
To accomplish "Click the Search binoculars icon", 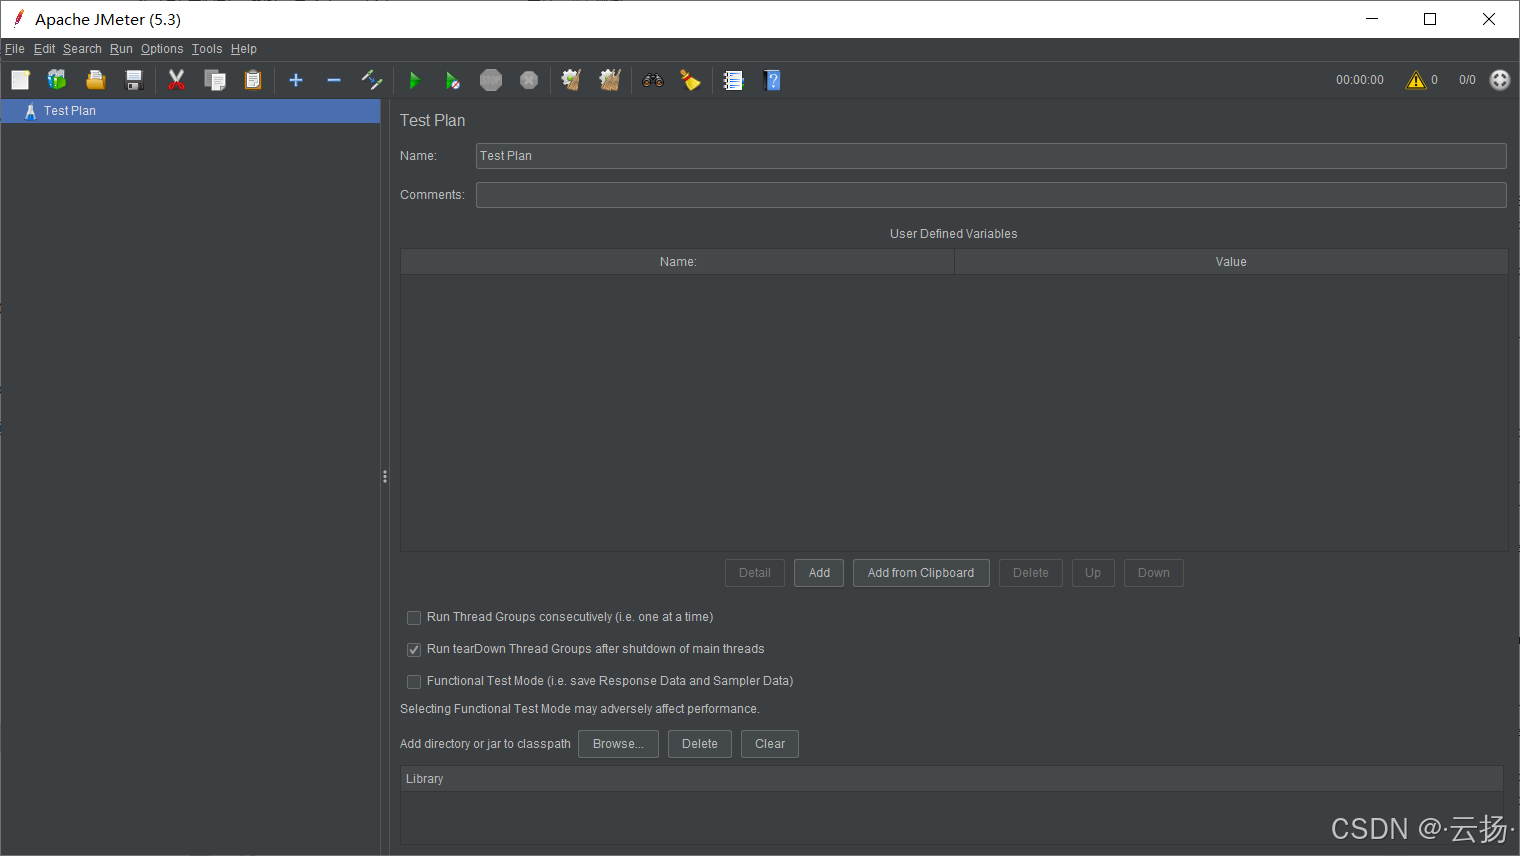I will 653,80.
